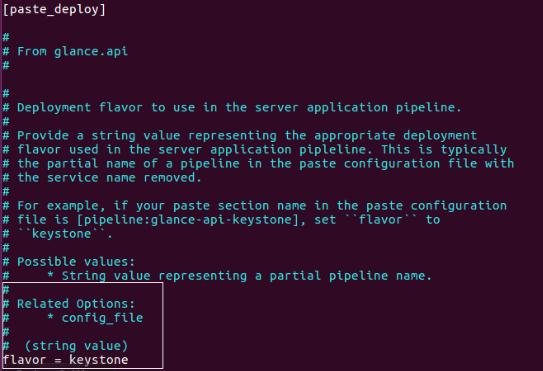Click the misspelled word 'pipleline'
The width and height of the screenshot is (543, 371).
click(332, 150)
